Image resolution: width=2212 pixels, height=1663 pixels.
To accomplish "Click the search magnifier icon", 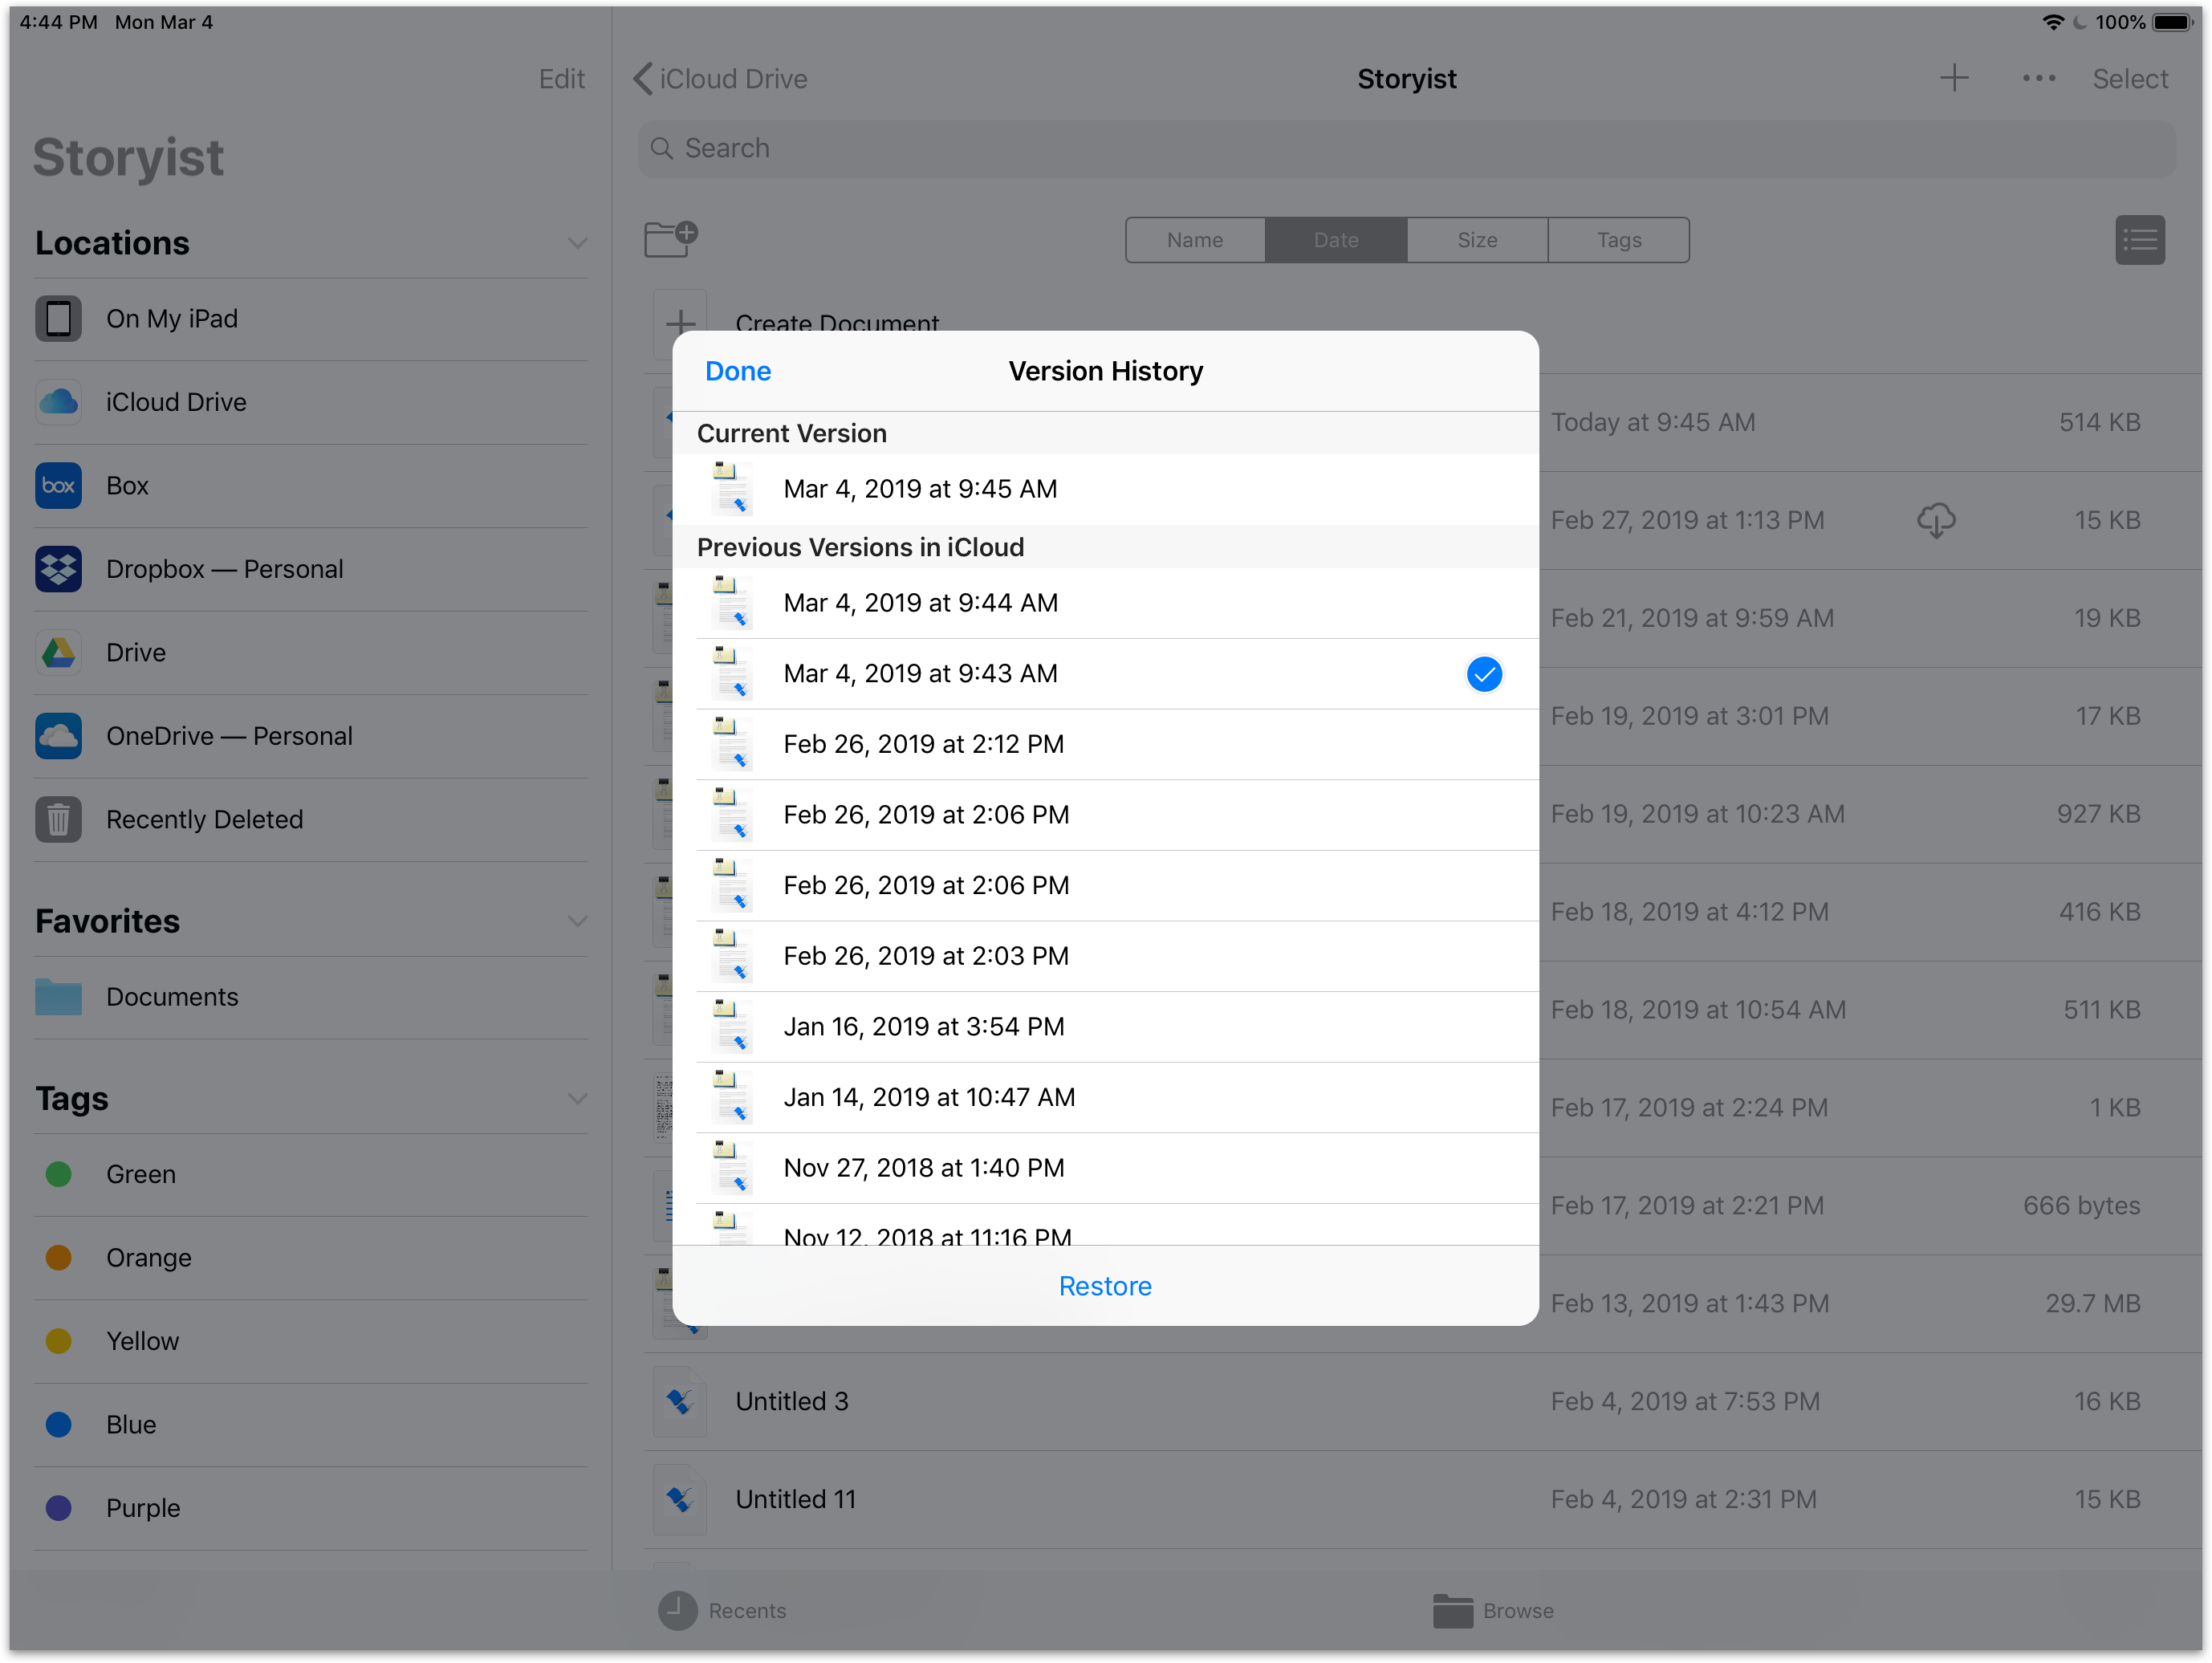I will [661, 149].
